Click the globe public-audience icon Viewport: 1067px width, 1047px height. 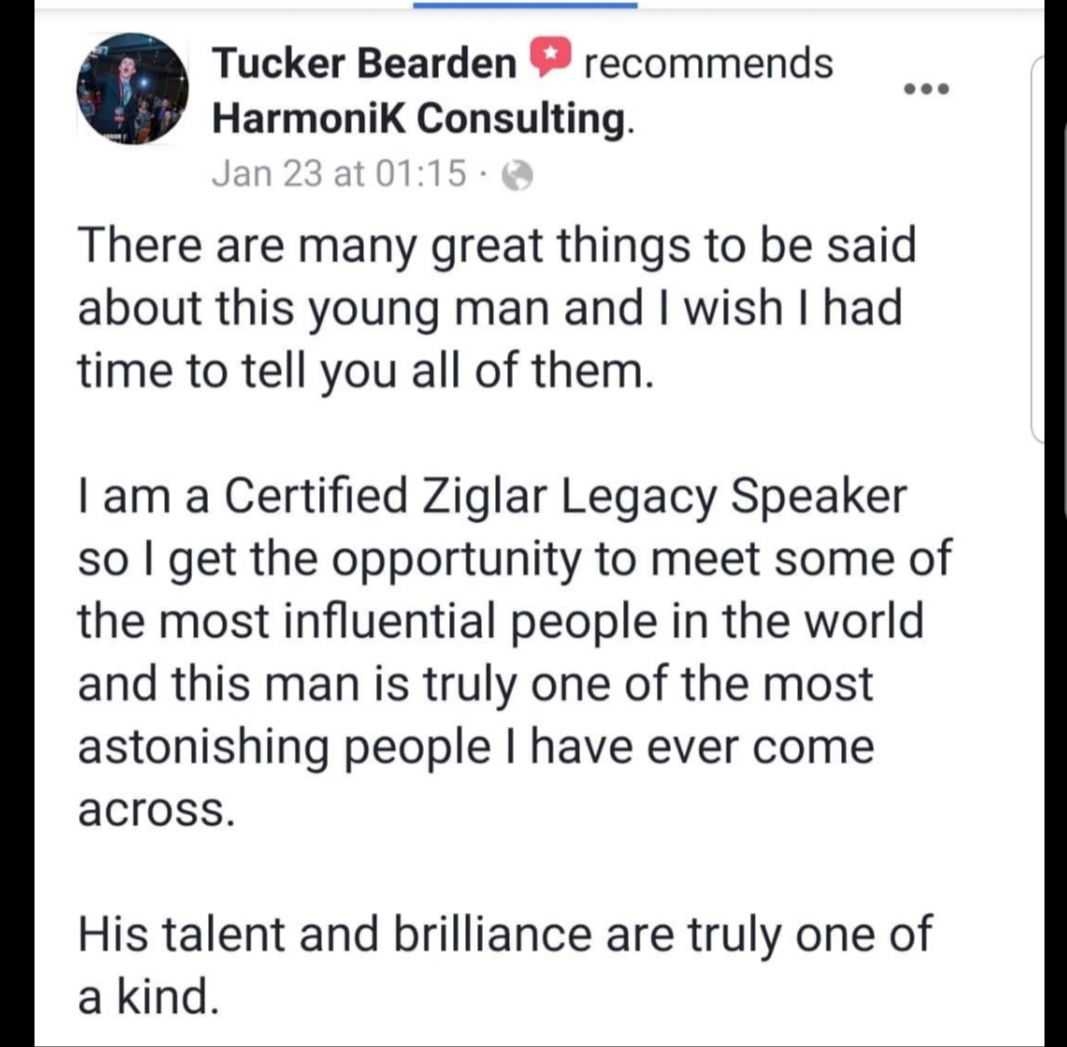click(517, 176)
